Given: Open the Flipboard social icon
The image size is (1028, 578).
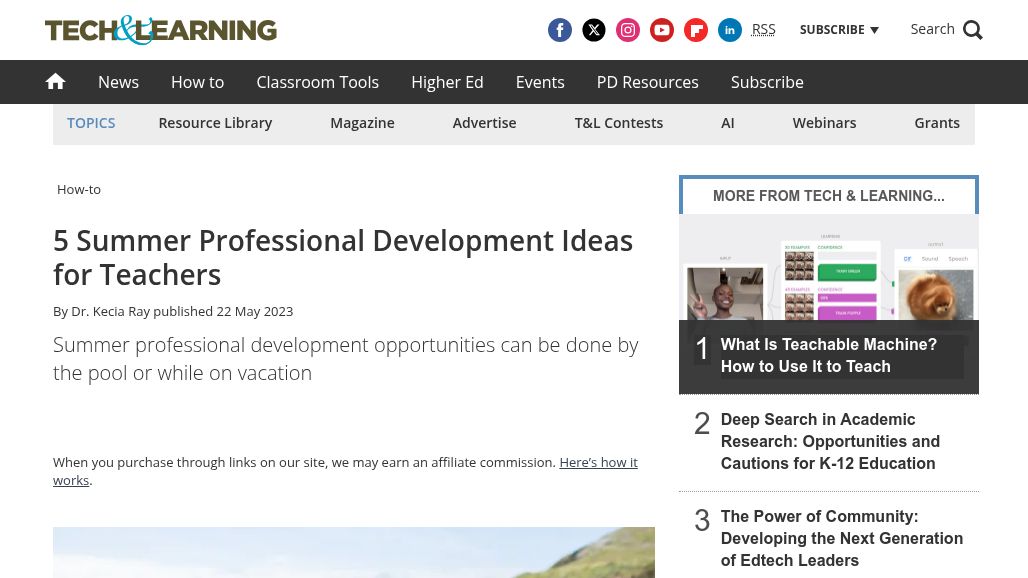Looking at the screenshot, I should [x=696, y=30].
